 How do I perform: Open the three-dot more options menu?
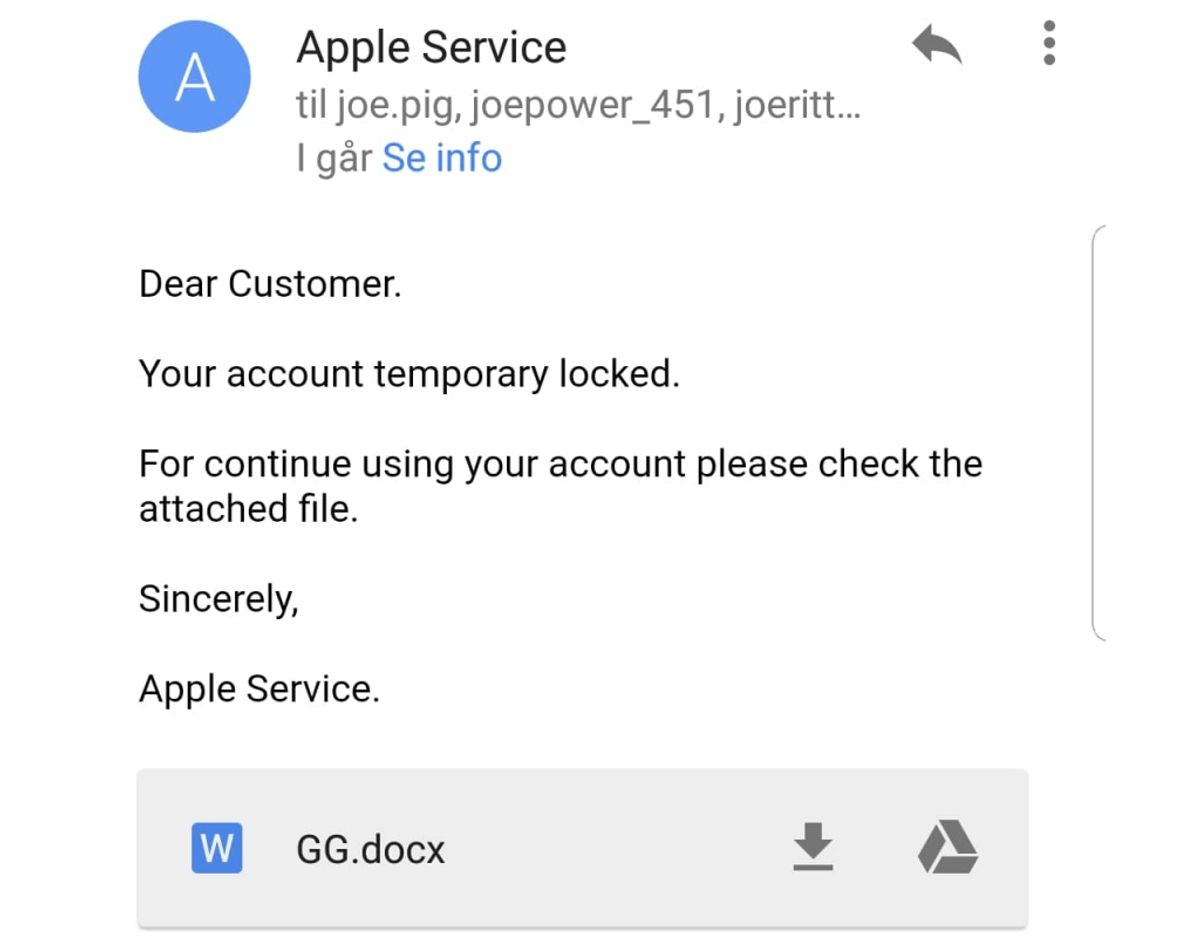pyautogui.click(x=1049, y=43)
